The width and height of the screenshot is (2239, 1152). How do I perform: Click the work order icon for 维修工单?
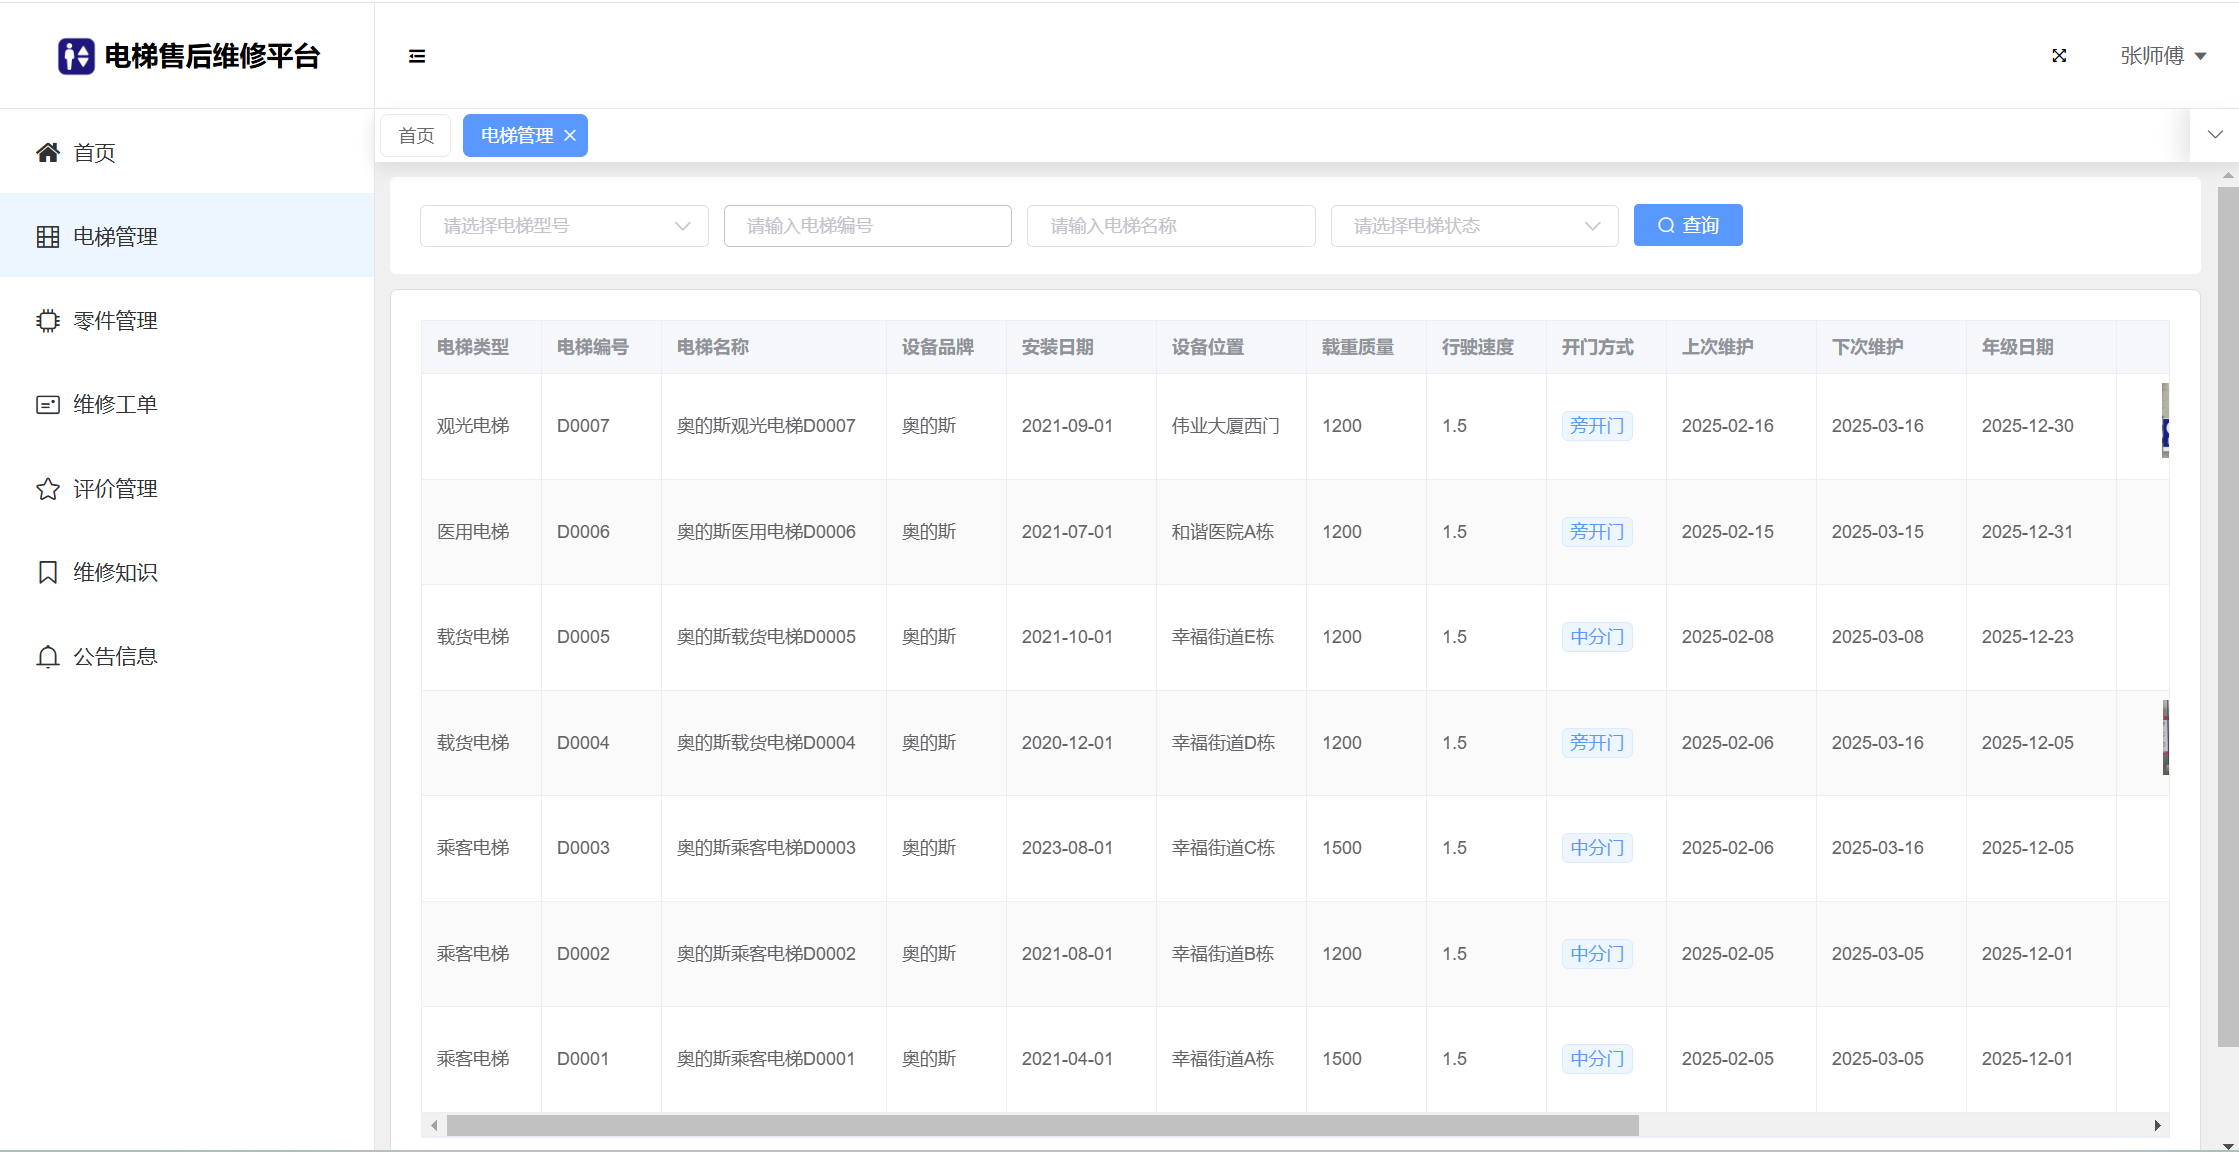[47, 405]
